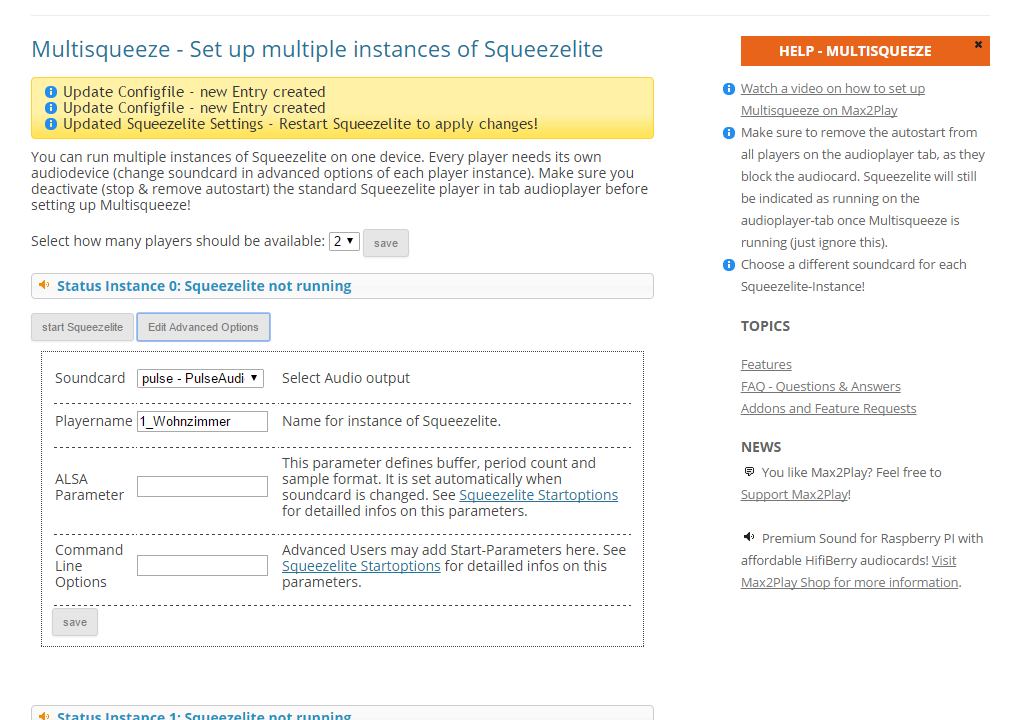This screenshot has width=1014, height=720.
Task: Click the HELP - MULTISQUEEZE header
Action: pyautogui.click(x=865, y=51)
